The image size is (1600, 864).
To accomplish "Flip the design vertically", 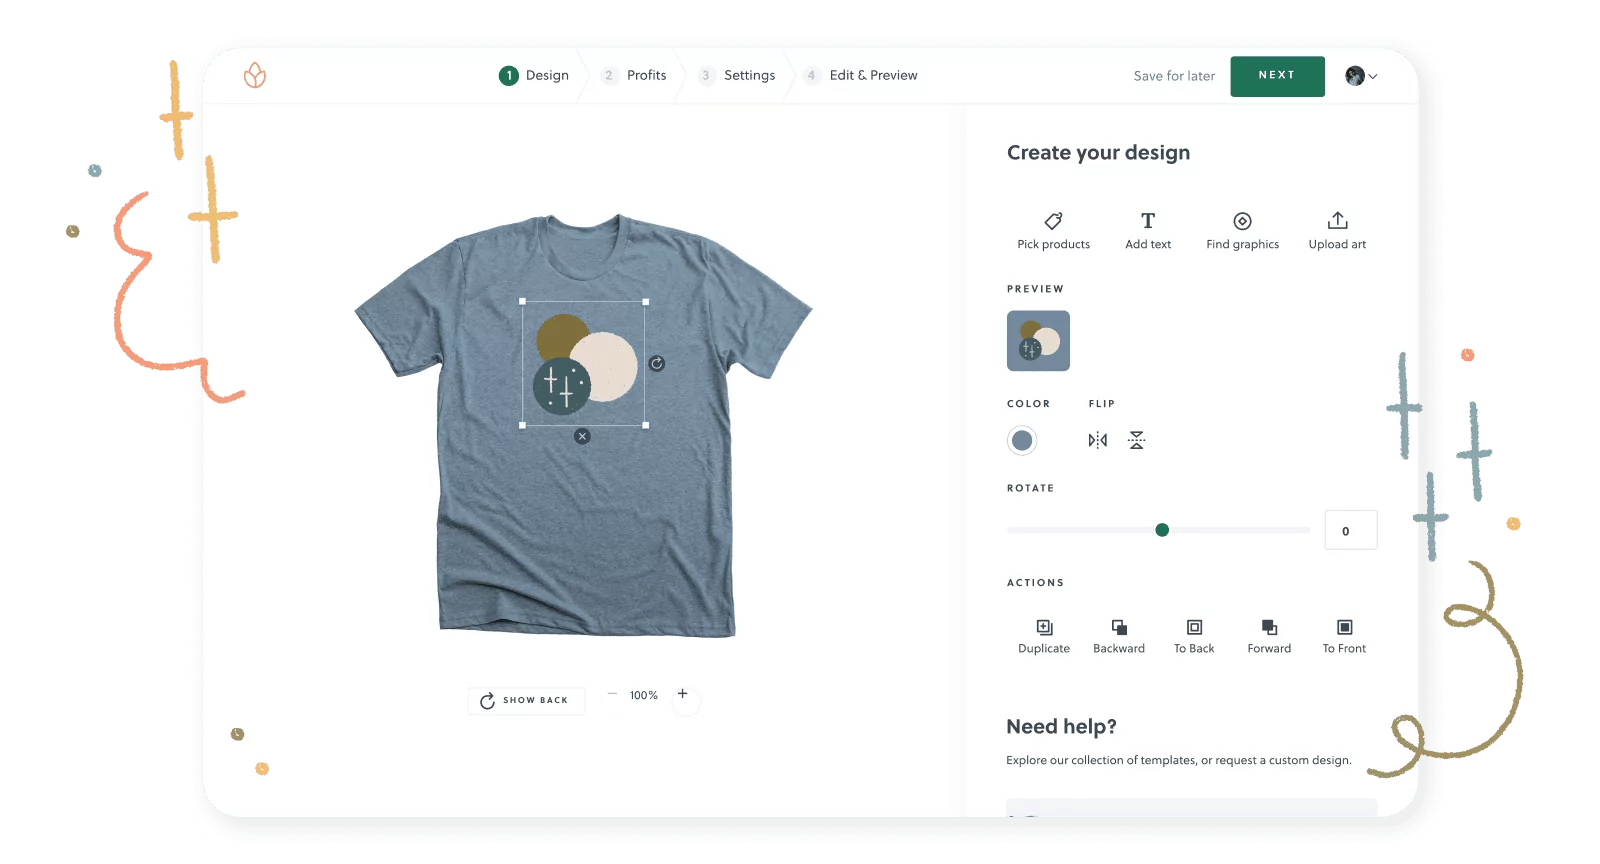I will 1137,440.
